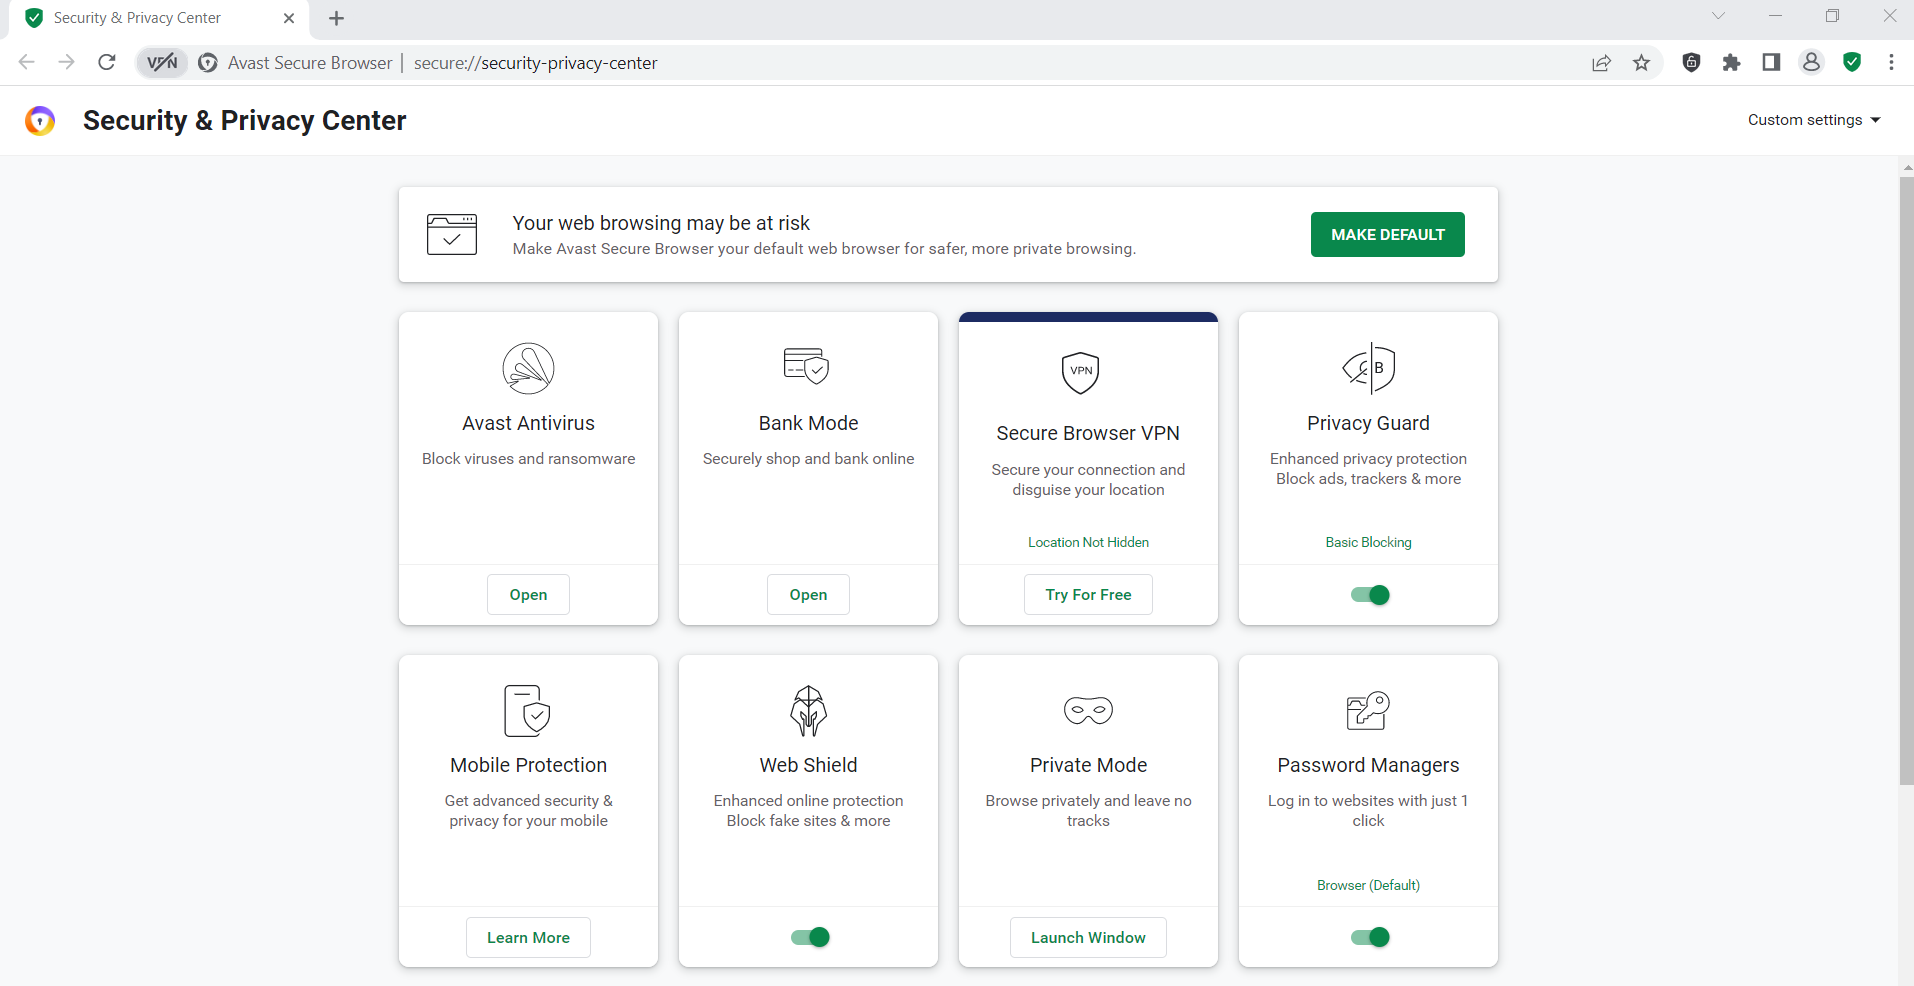
Task: Click the Web Shield helmet icon
Action: click(808, 710)
